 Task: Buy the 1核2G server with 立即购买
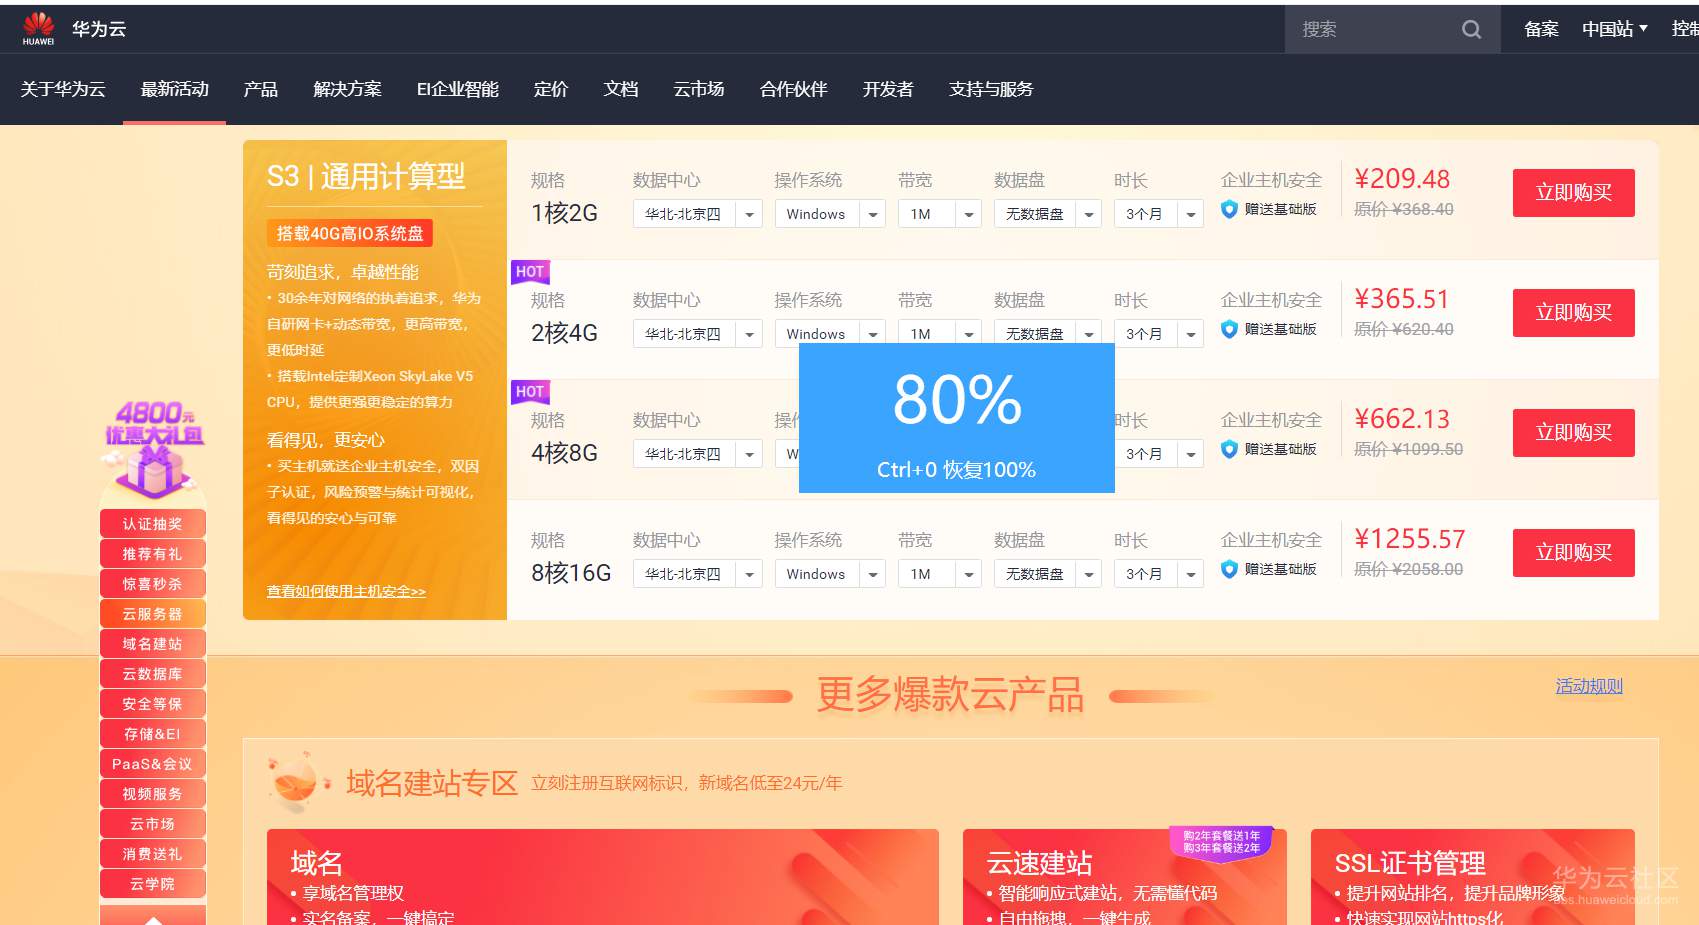[x=1573, y=193]
